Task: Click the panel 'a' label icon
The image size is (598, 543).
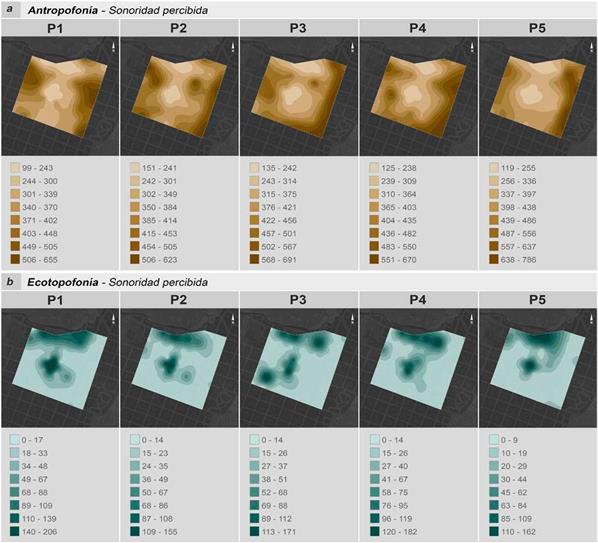Action: pos(10,10)
